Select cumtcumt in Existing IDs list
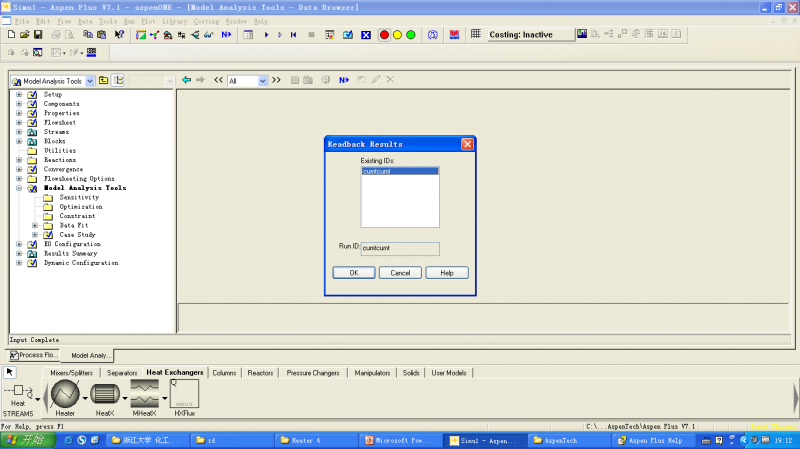 (400, 171)
